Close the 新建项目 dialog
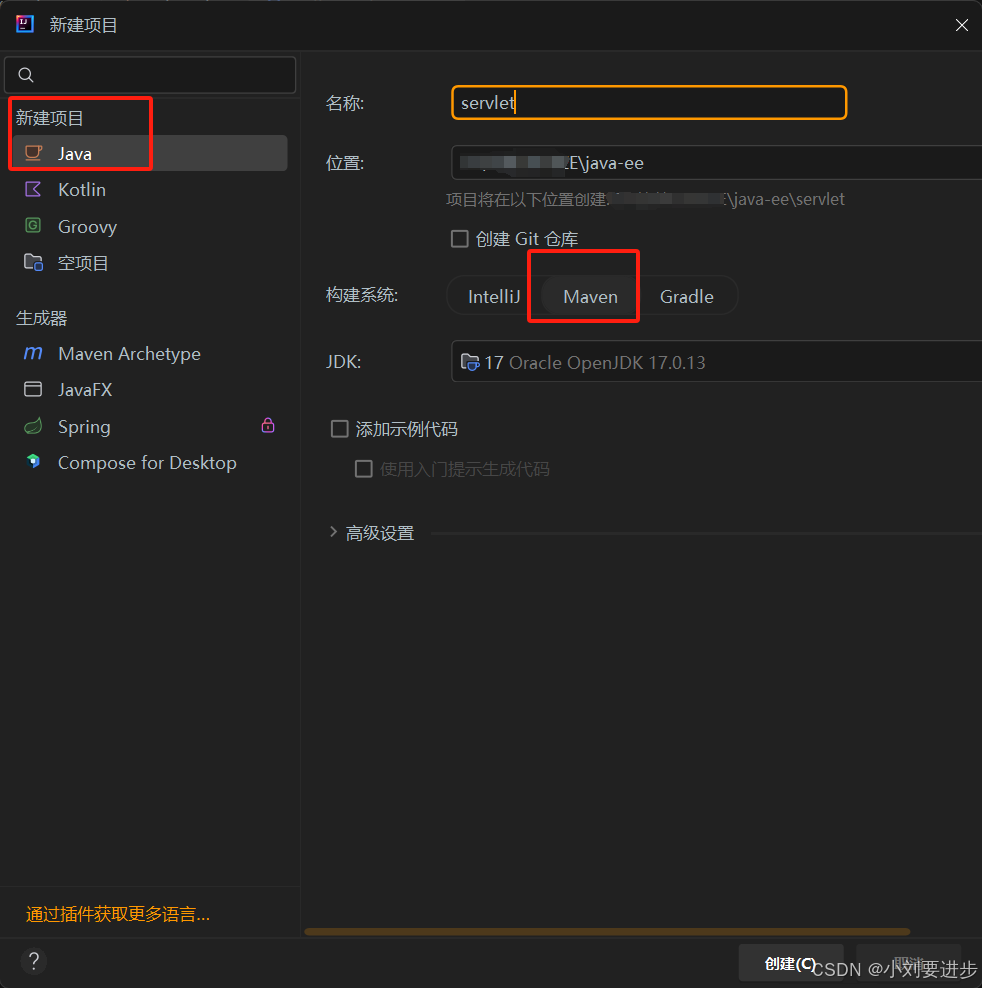The height and width of the screenshot is (988, 982). coord(962,25)
